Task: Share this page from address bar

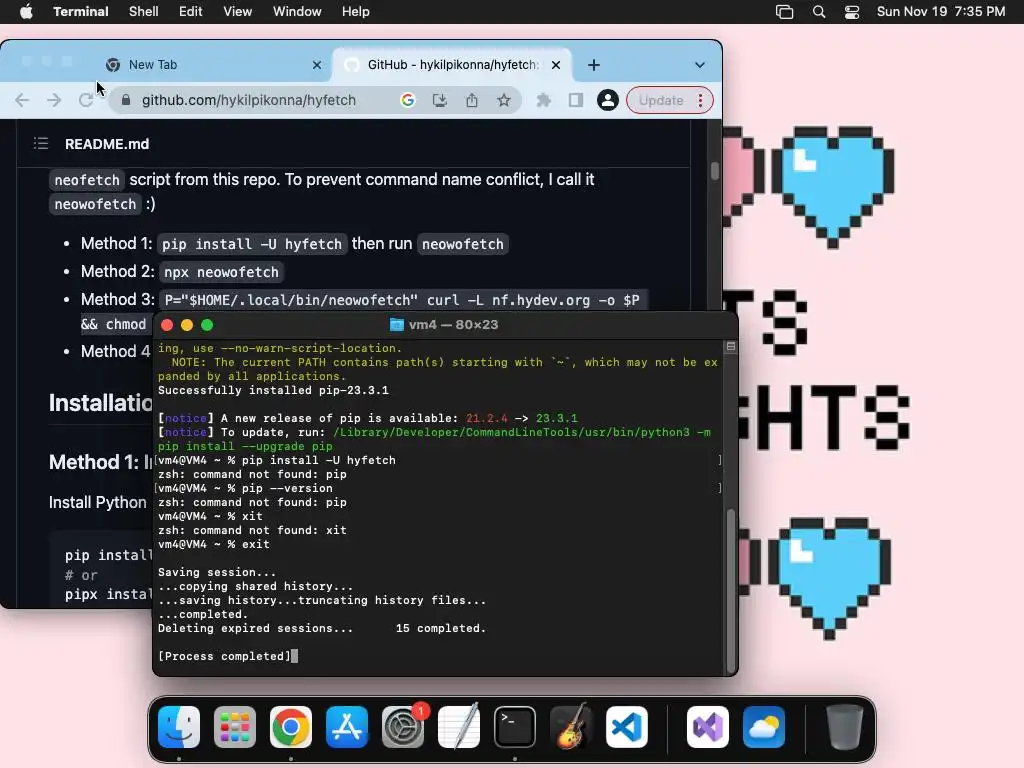Action: pyautogui.click(x=472, y=100)
